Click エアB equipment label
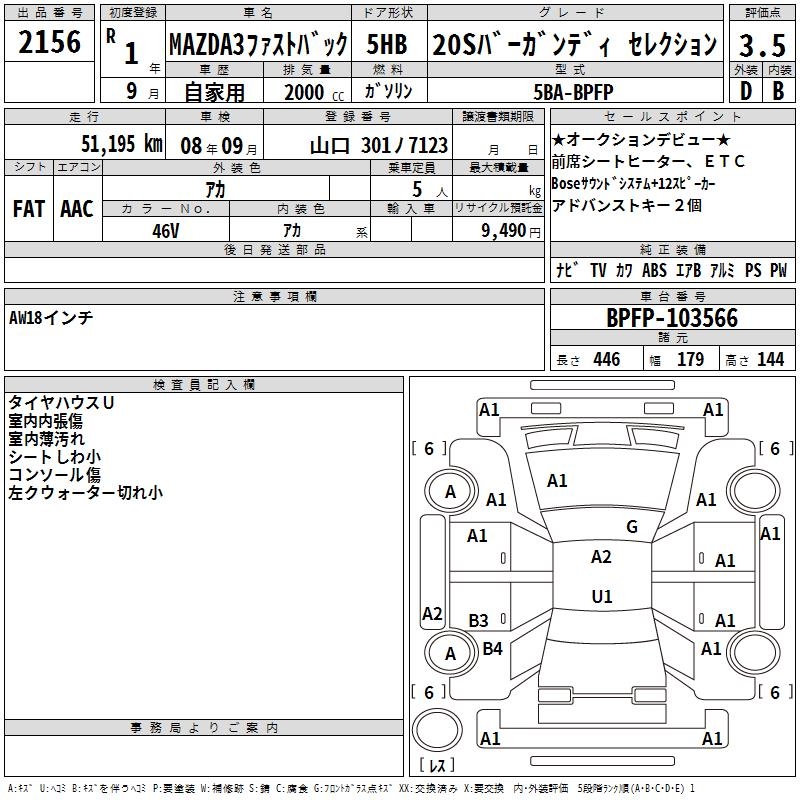 (x=688, y=270)
